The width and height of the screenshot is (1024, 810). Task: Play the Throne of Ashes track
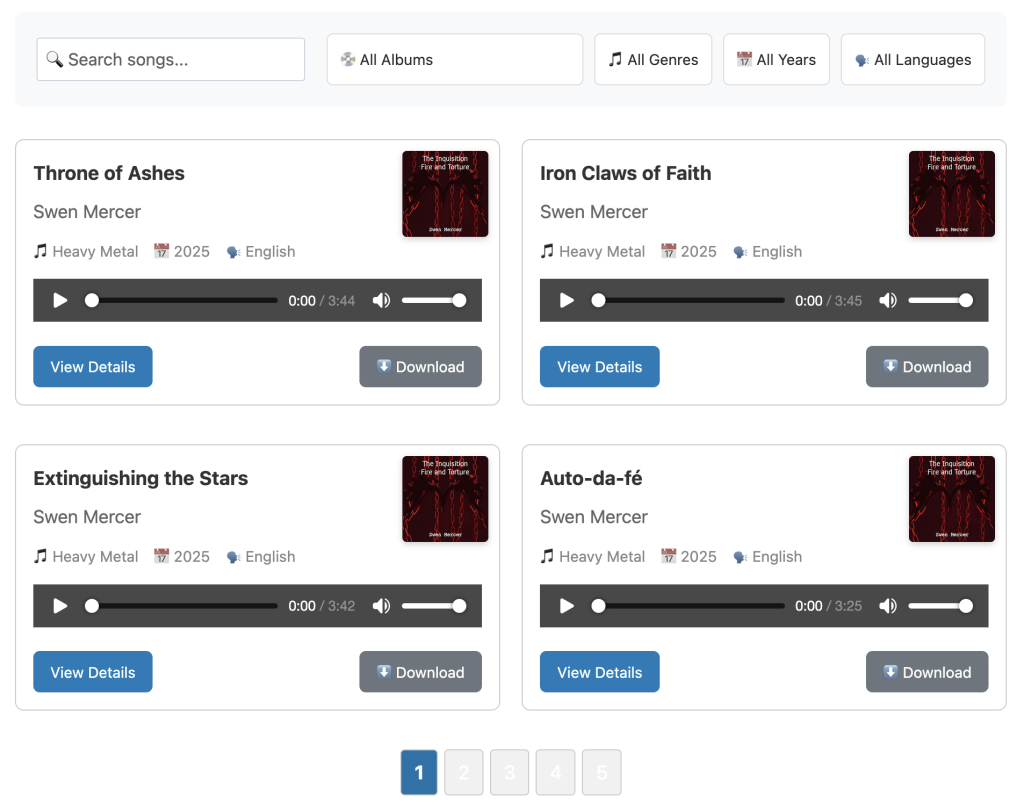point(60,300)
